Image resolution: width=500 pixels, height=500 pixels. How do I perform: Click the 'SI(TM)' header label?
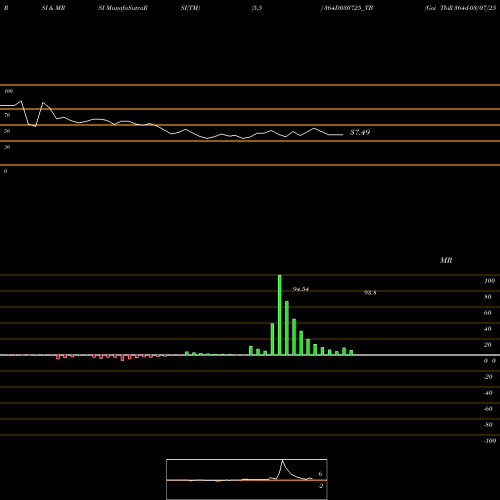tap(190, 8)
